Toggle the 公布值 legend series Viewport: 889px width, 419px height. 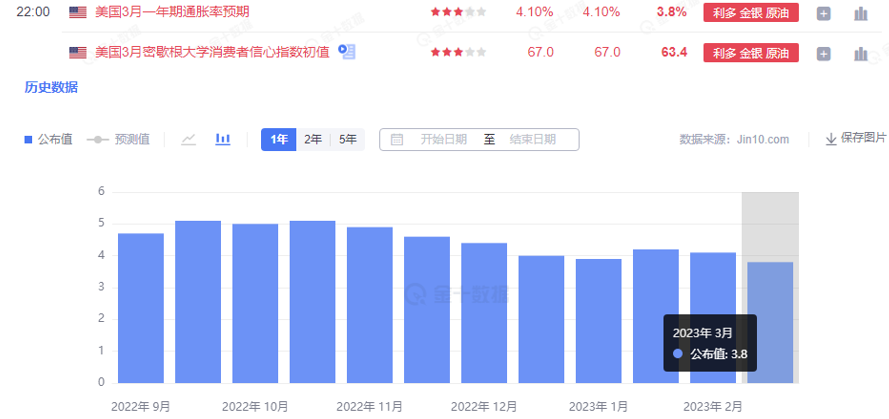(x=48, y=139)
